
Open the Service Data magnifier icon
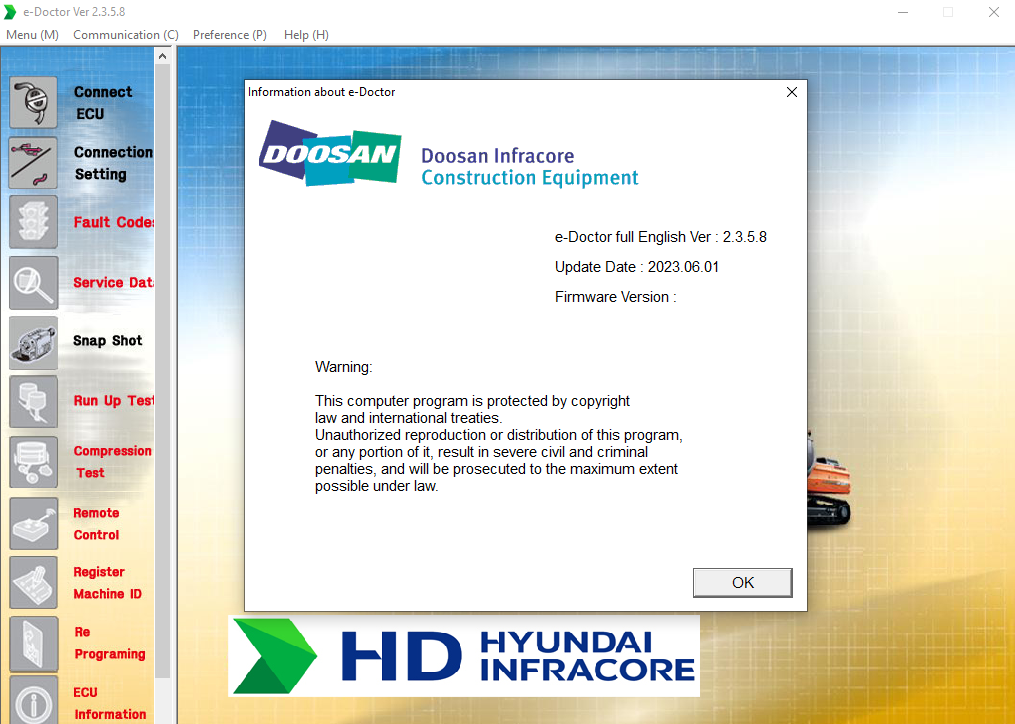(x=34, y=282)
